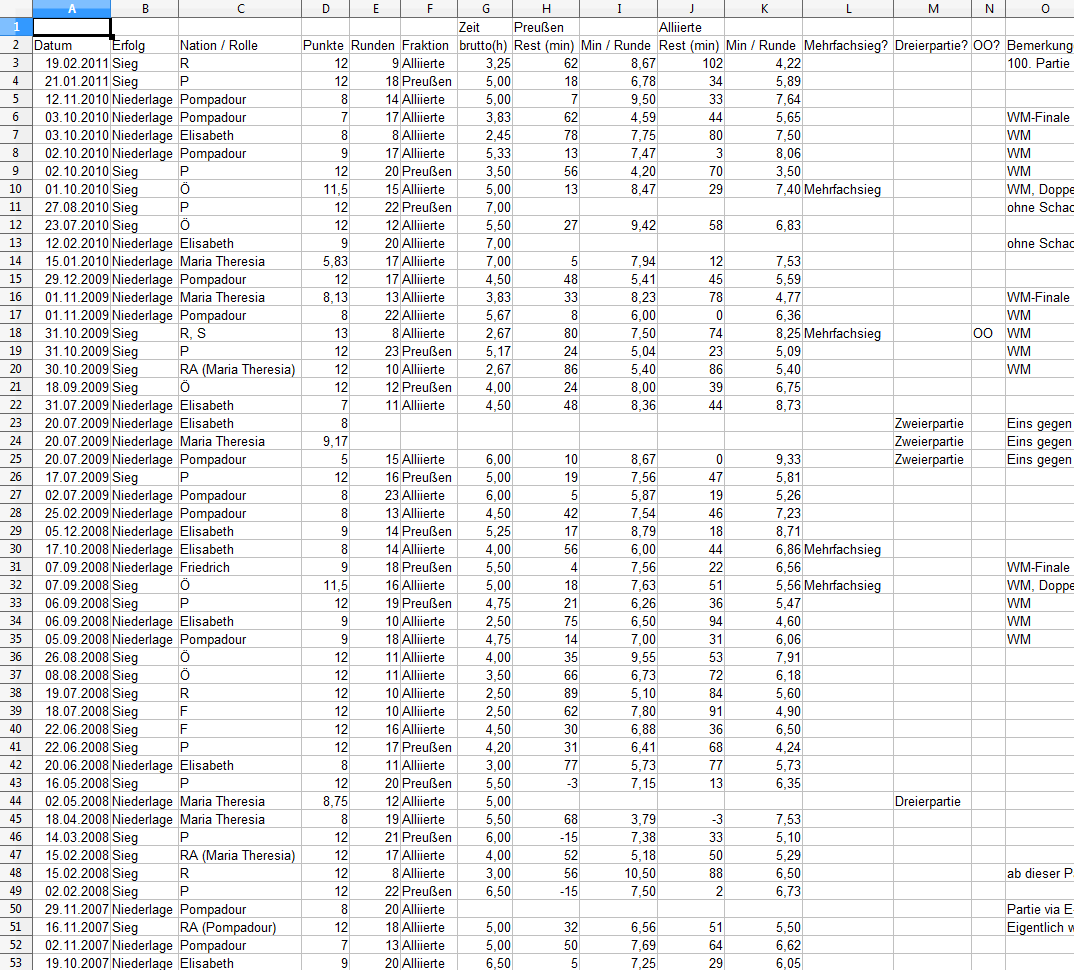Click 'WM-Finale' remark in row 6

(x=1040, y=117)
